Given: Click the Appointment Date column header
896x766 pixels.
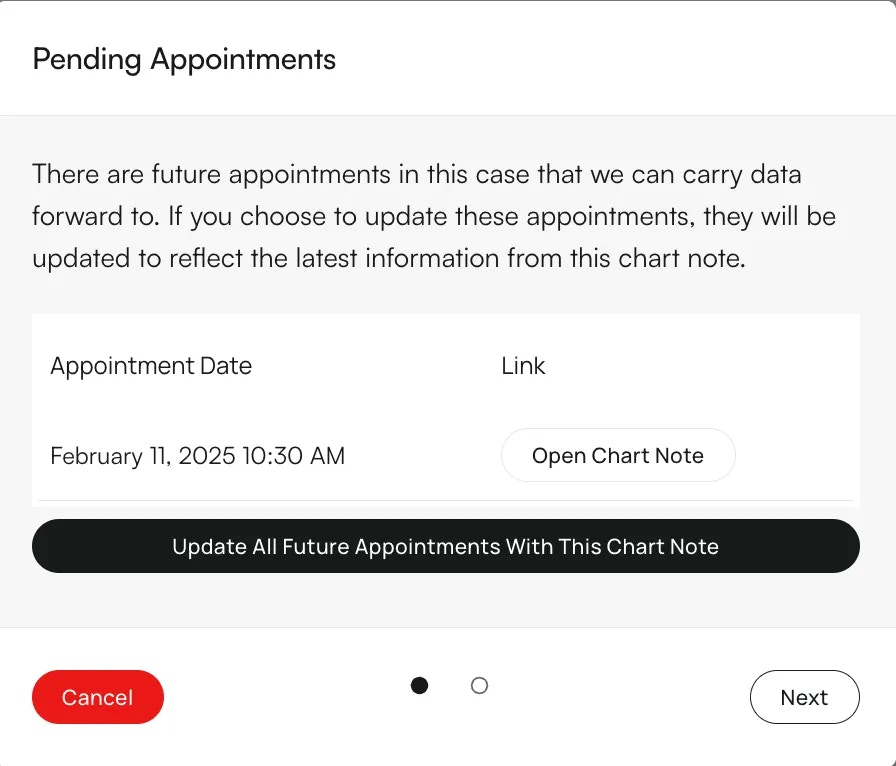Looking at the screenshot, I should tap(151, 365).
